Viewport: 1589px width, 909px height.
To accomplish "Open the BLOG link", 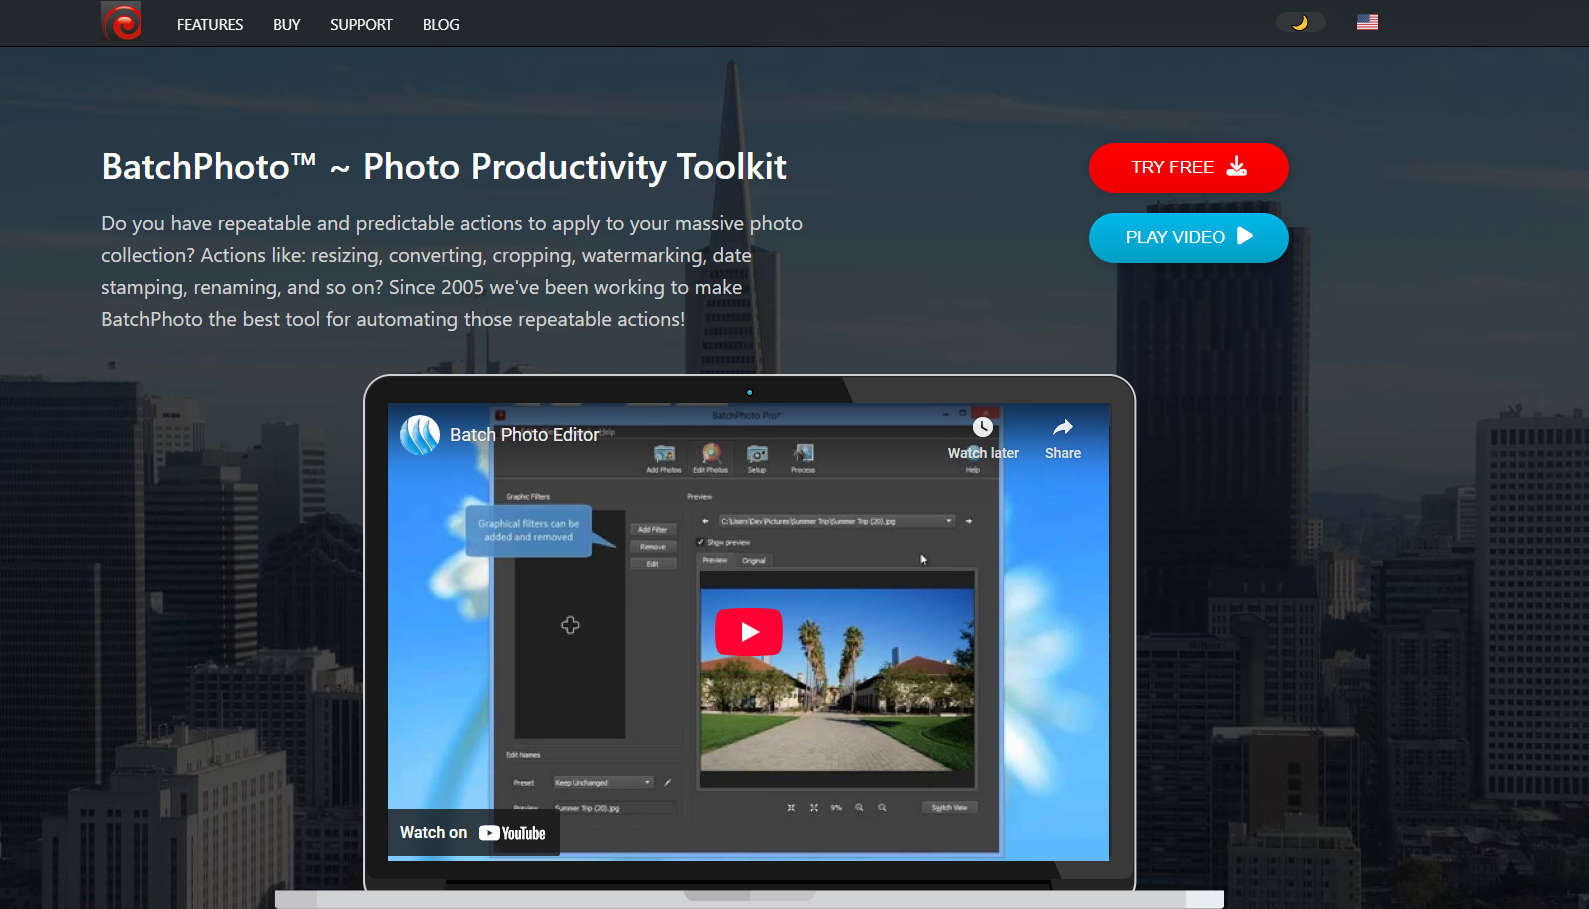I will (441, 25).
